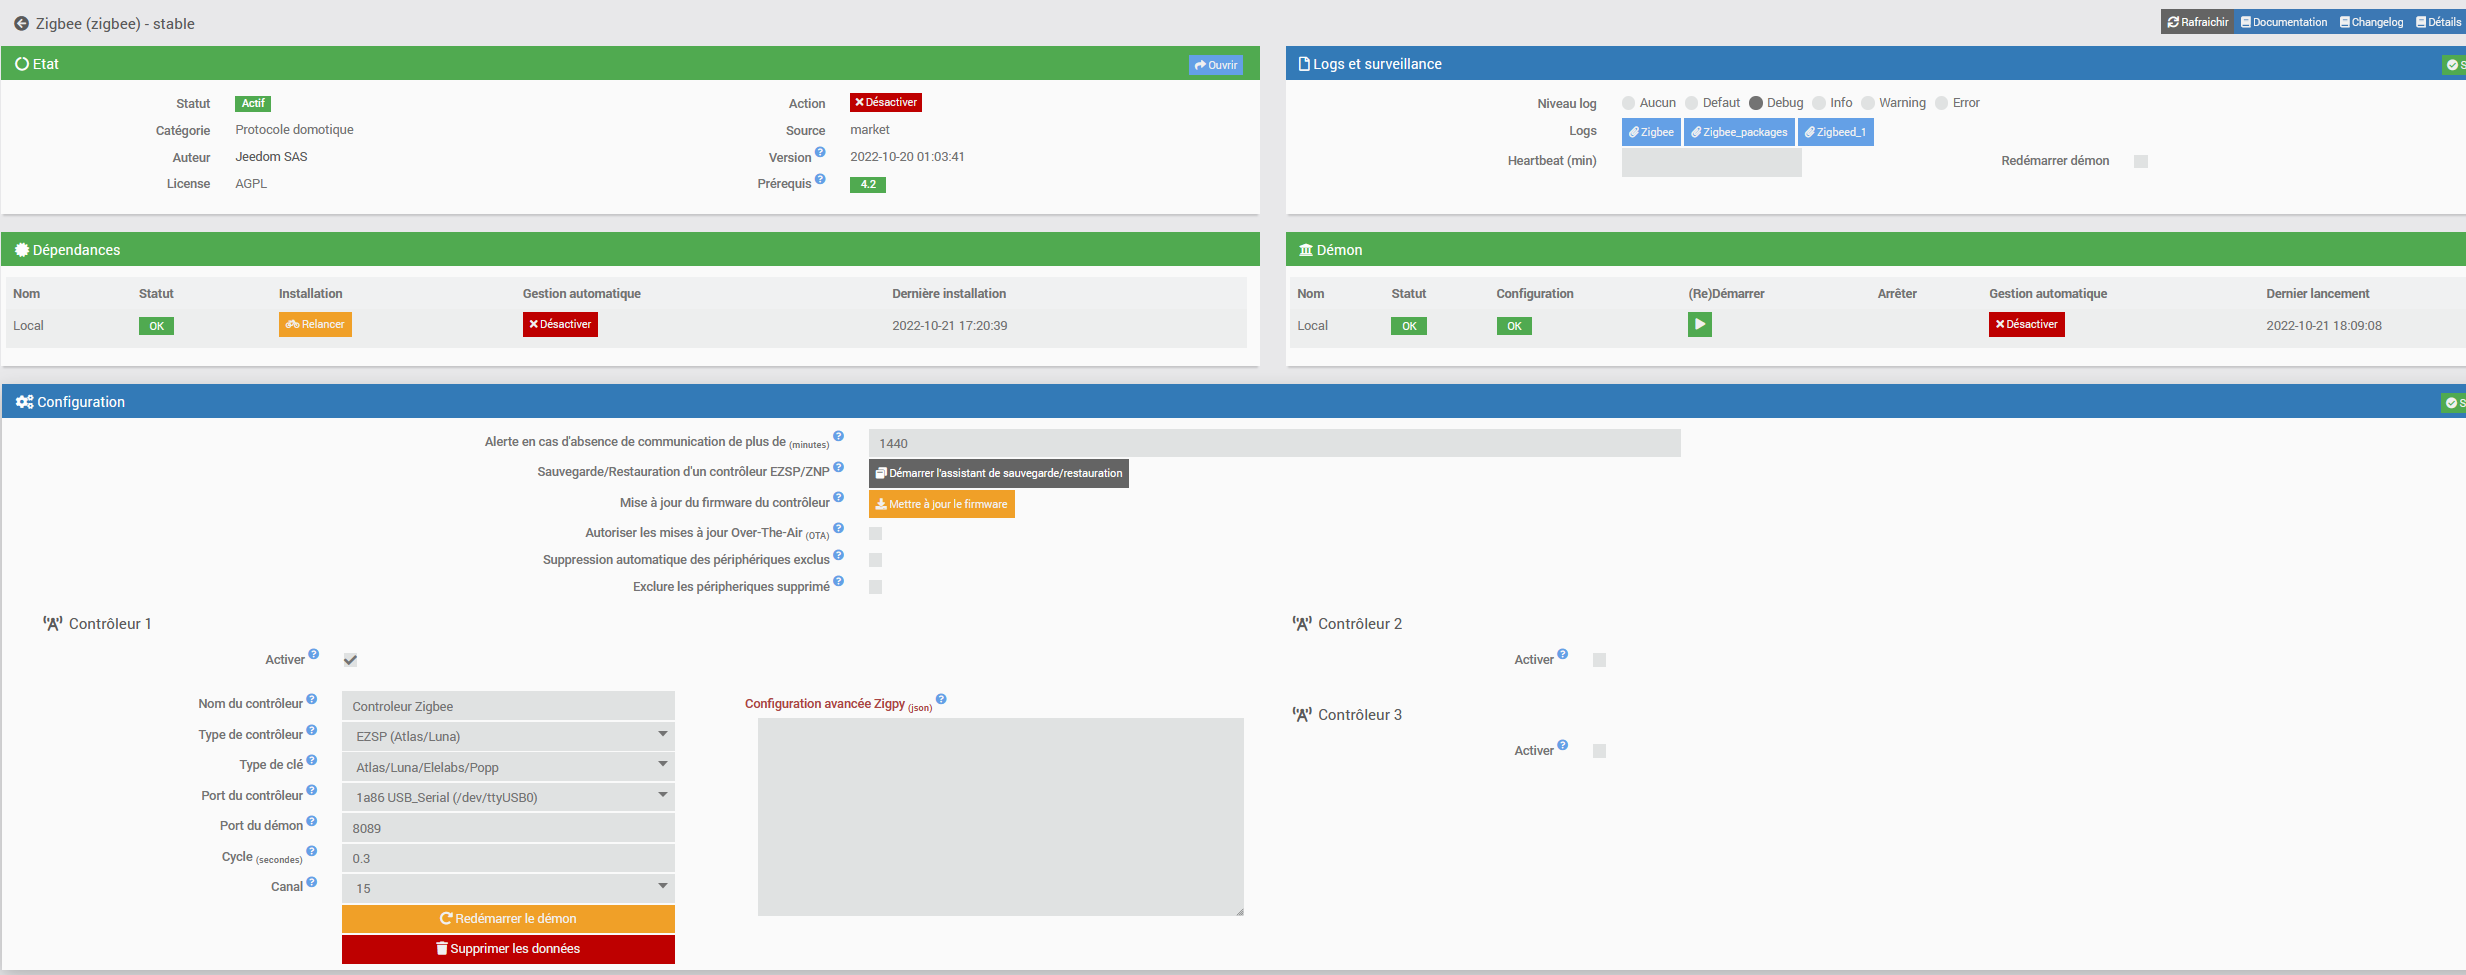Toggle the Redémarrer démon checkbox
Screen dimensions: 2466x975
click(x=2141, y=161)
